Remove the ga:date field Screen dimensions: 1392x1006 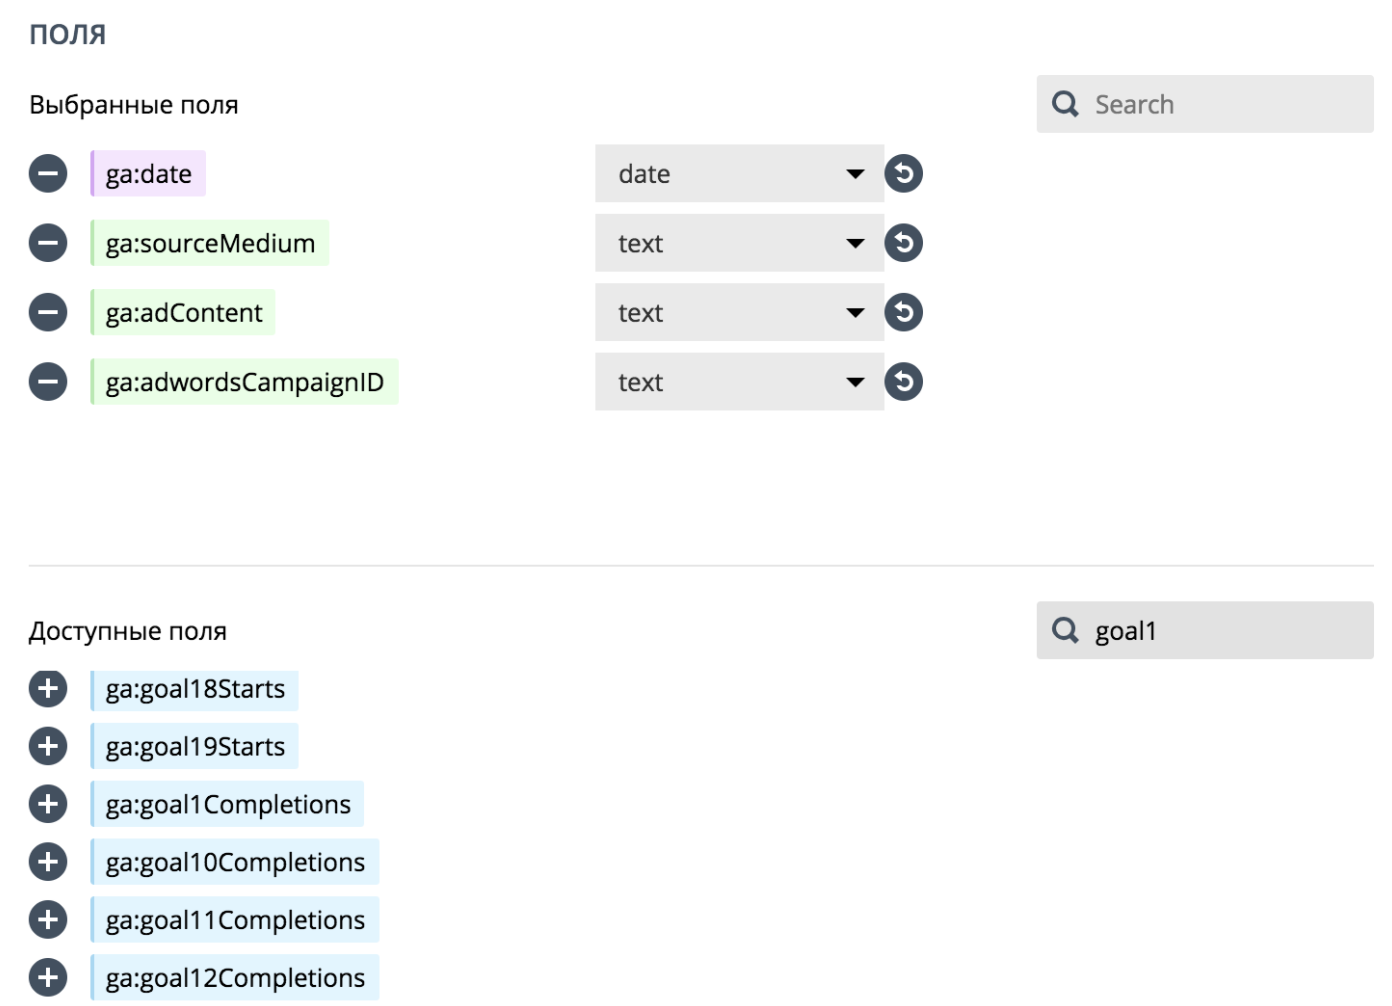pos(47,174)
